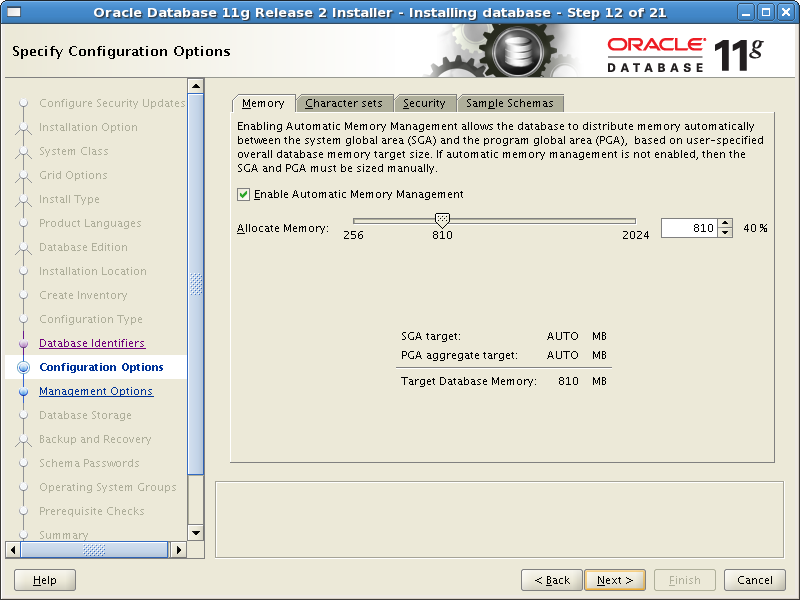Click the memory slider track near 2024
Viewport: 800px width, 600px height.
click(x=632, y=221)
